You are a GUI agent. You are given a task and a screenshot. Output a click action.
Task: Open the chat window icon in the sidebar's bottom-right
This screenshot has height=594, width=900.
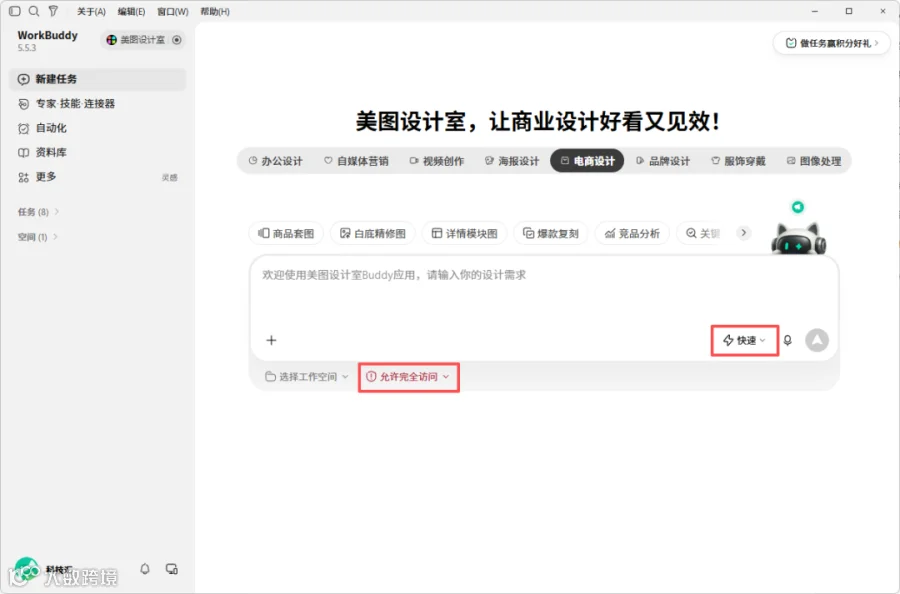coord(172,569)
